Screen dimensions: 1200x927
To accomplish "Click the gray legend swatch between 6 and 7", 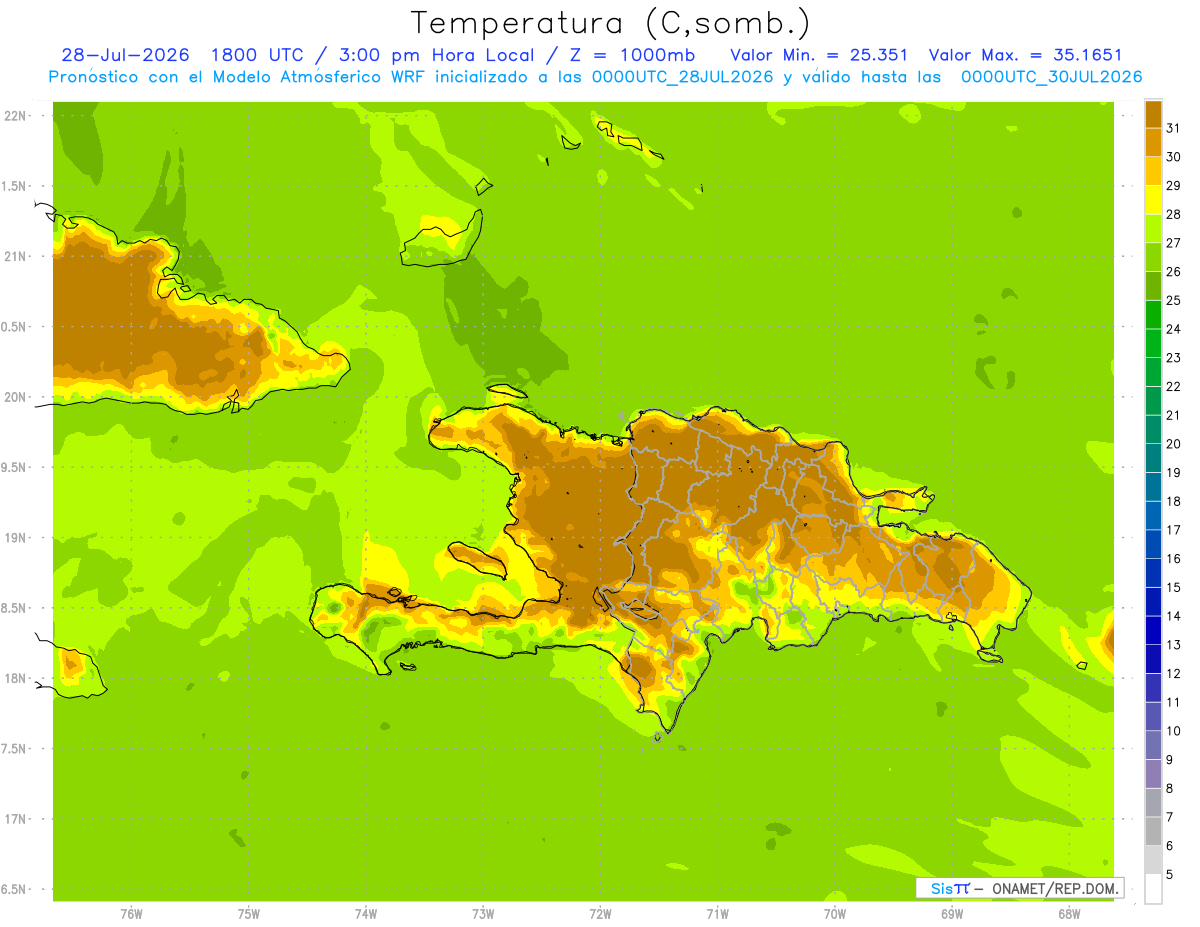I will click(1153, 832).
